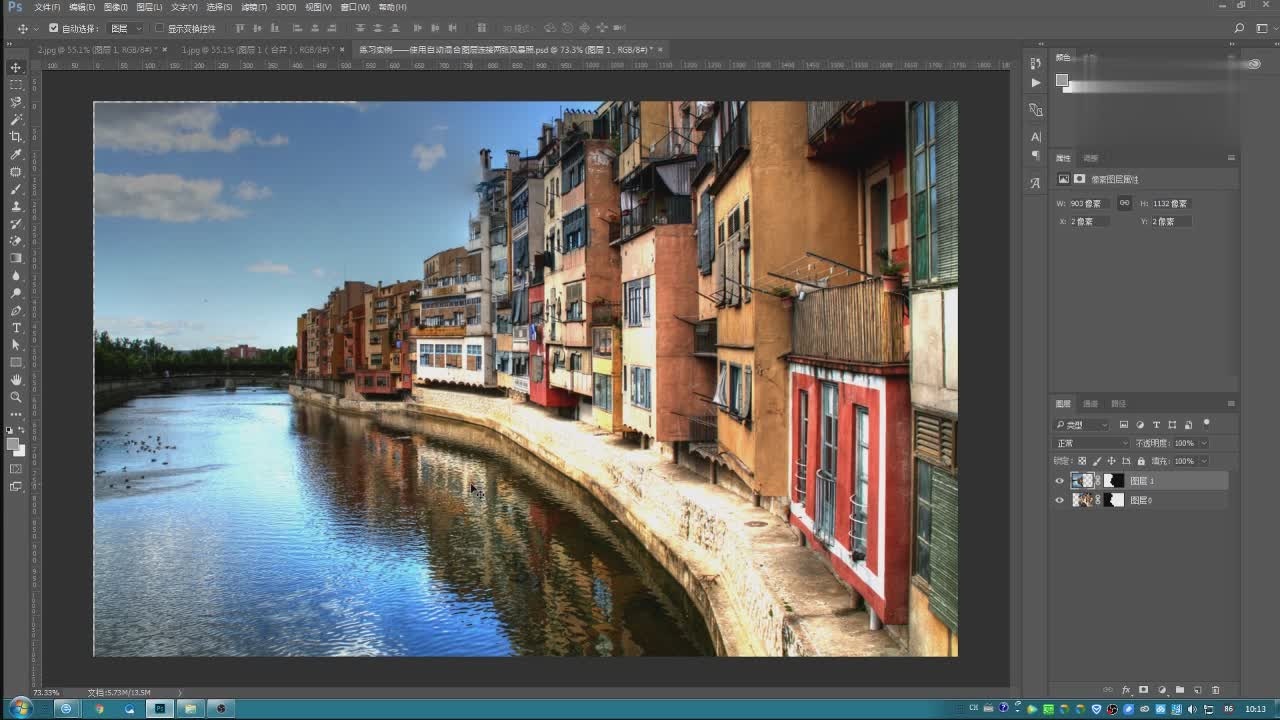Select the Clone Stamp tool
The height and width of the screenshot is (720, 1280).
point(16,206)
